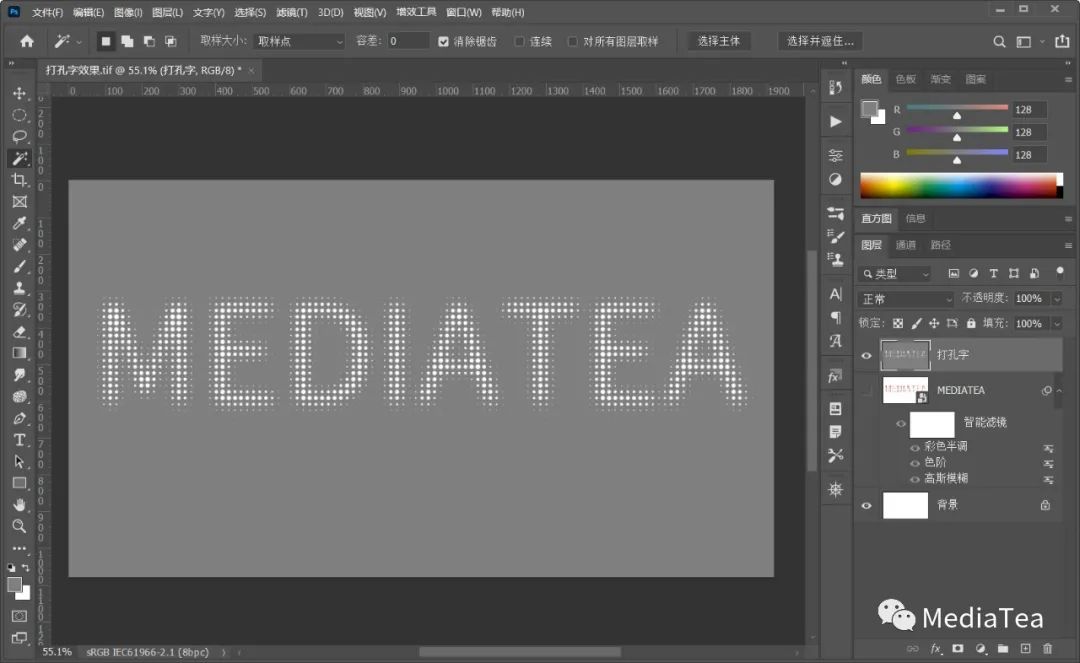Open the 图像(I) menu
The height and width of the screenshot is (663, 1080).
tap(127, 12)
